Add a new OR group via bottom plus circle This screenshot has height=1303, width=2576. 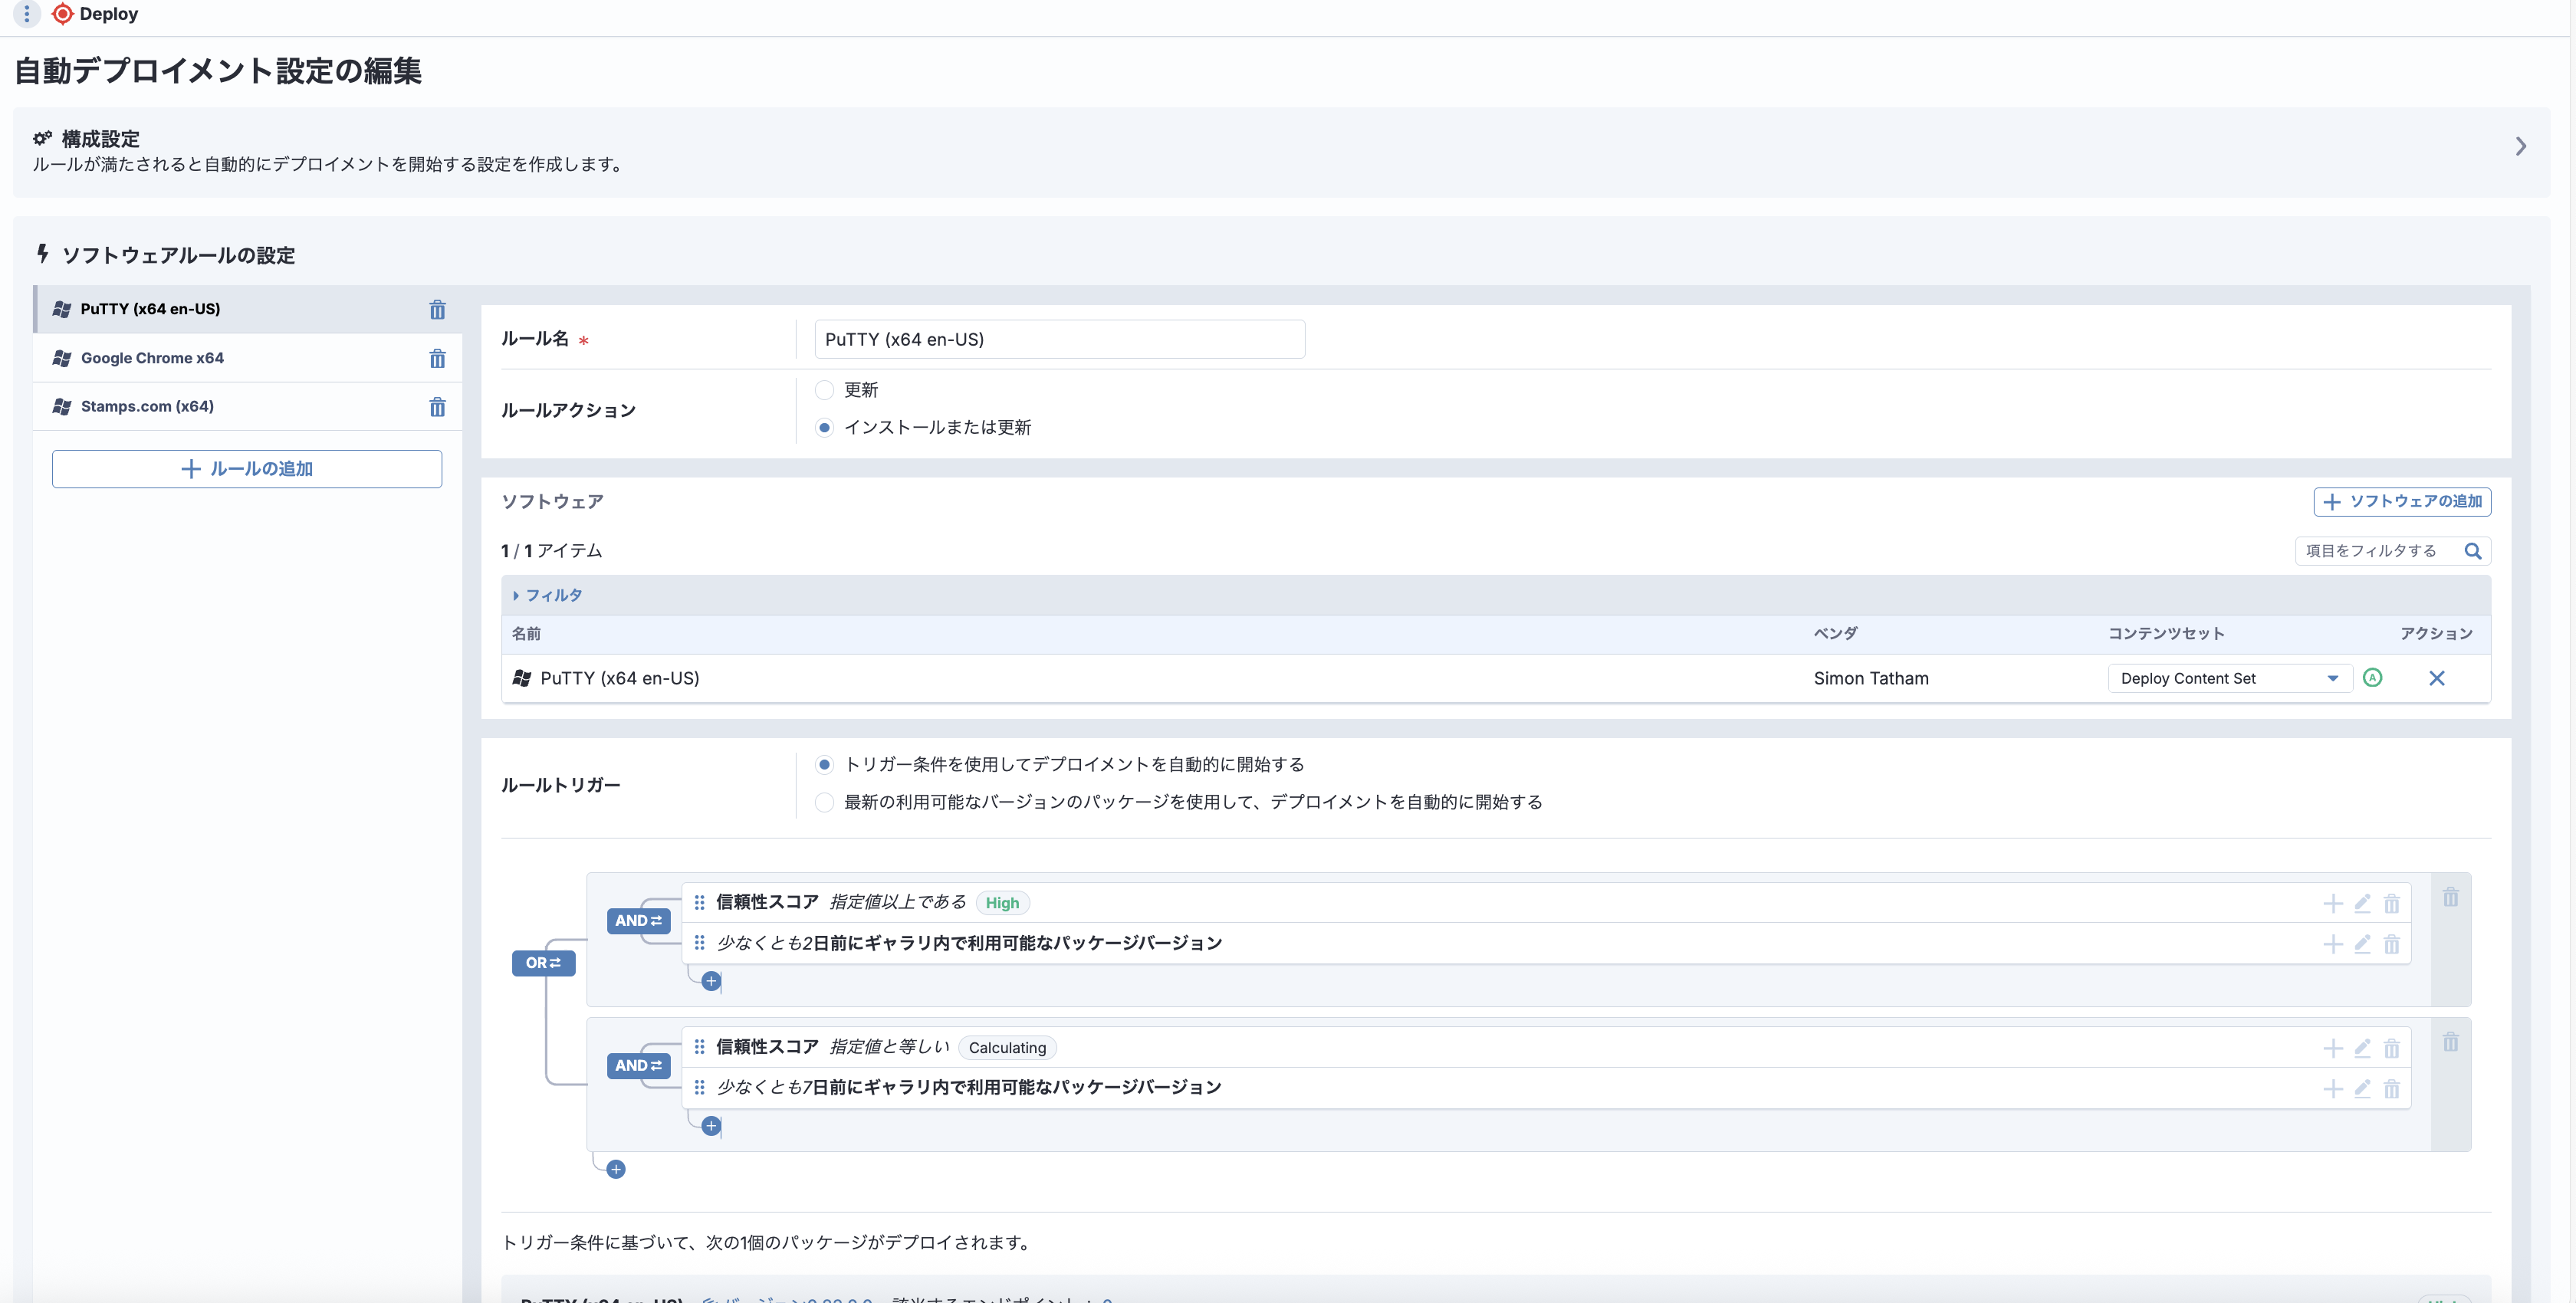coord(615,1168)
